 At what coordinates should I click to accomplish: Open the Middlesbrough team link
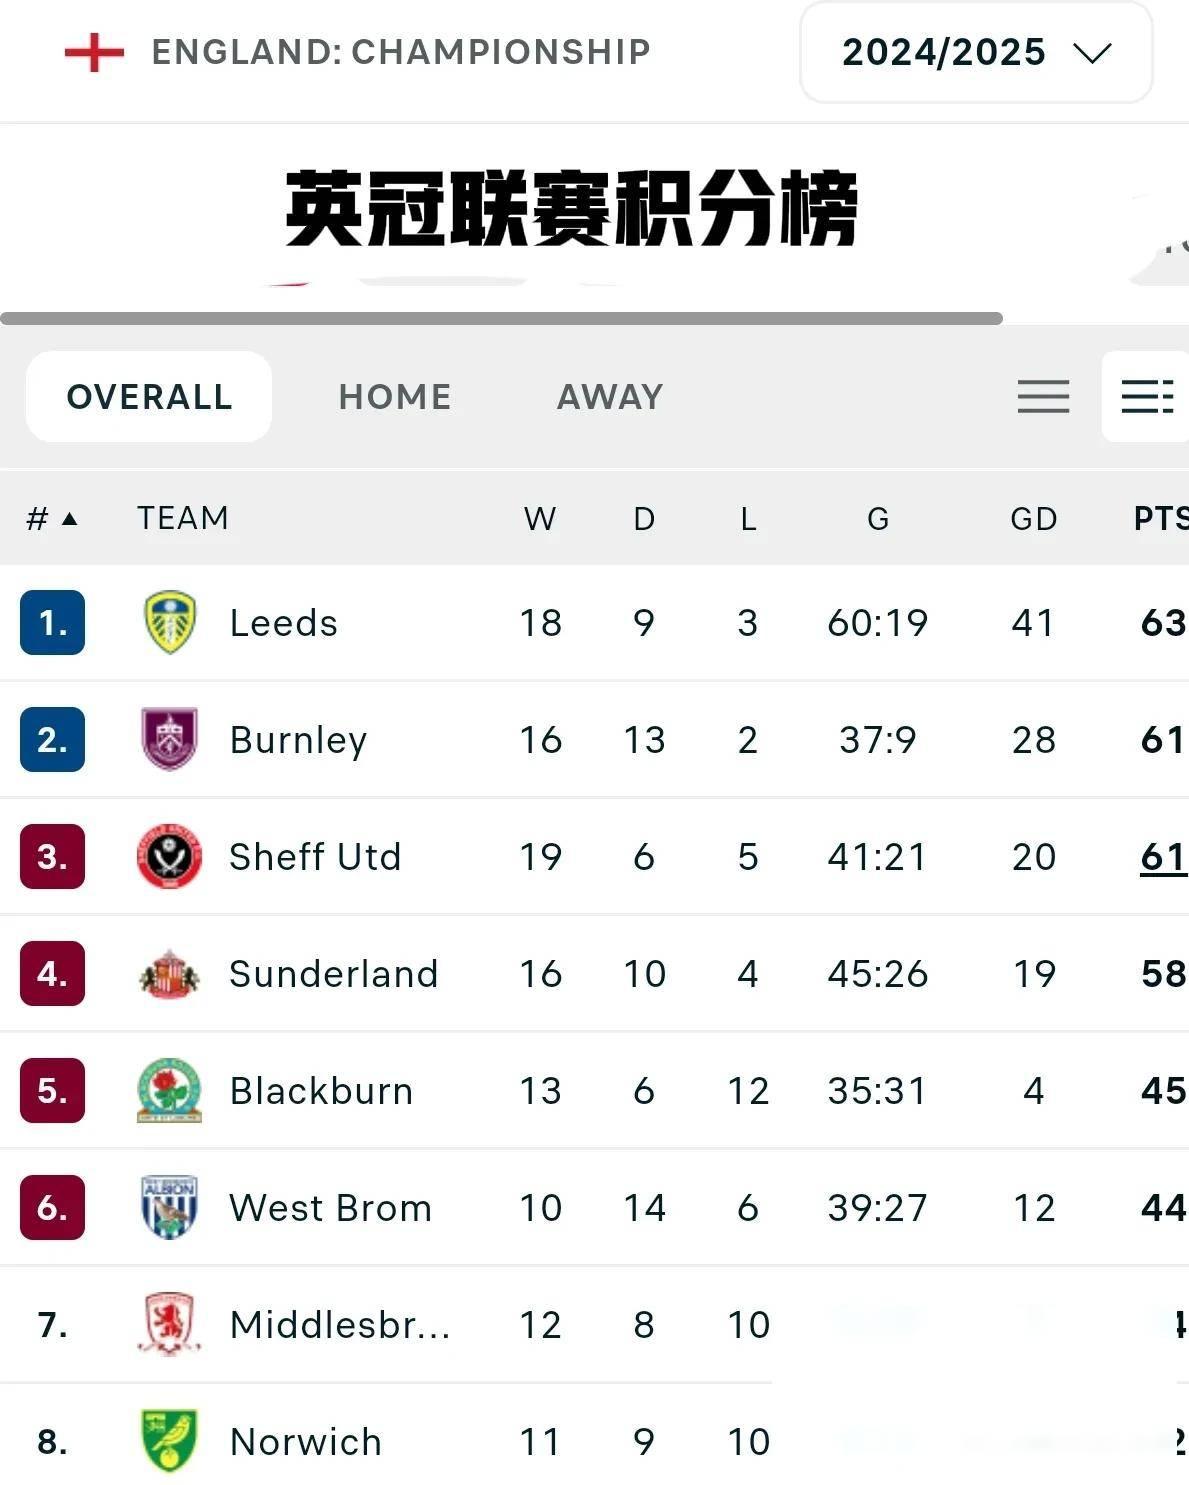339,1324
